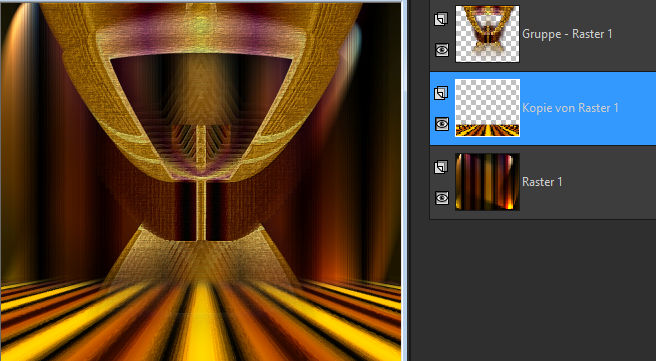Click the Gruppe - Raster 1 layer thumbnail
Screen dimensions: 656x361
point(487,34)
